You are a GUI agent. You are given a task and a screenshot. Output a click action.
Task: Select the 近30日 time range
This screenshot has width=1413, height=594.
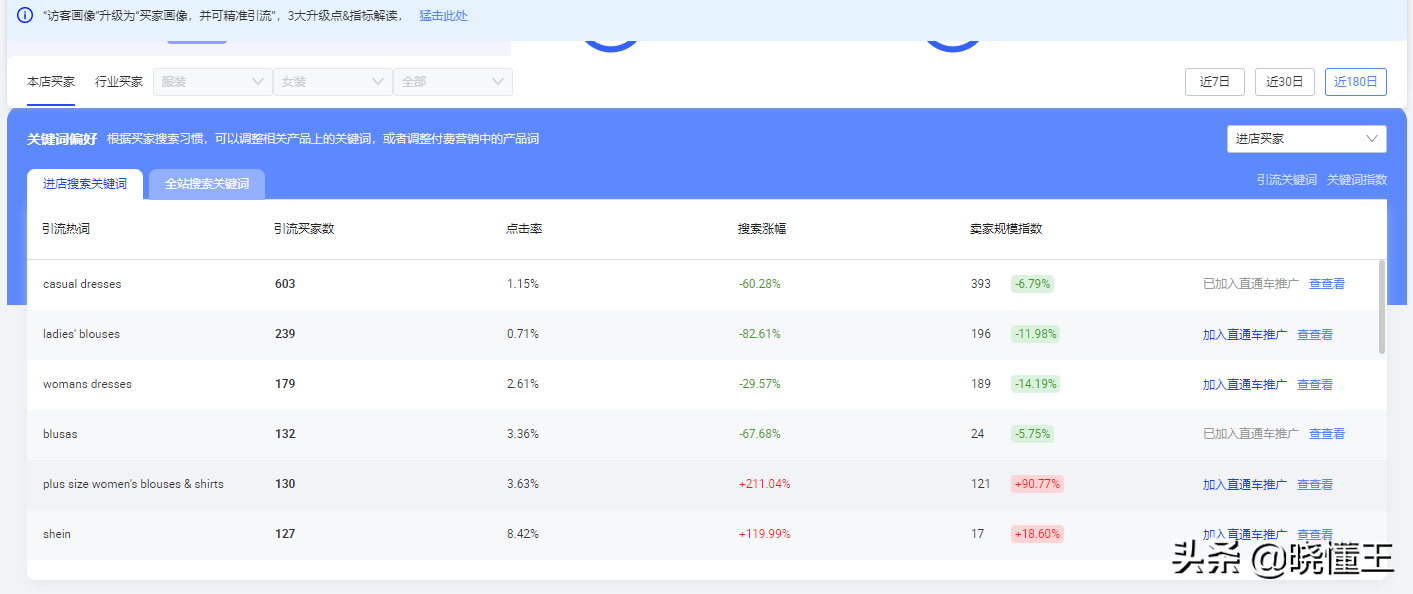[x=1285, y=82]
